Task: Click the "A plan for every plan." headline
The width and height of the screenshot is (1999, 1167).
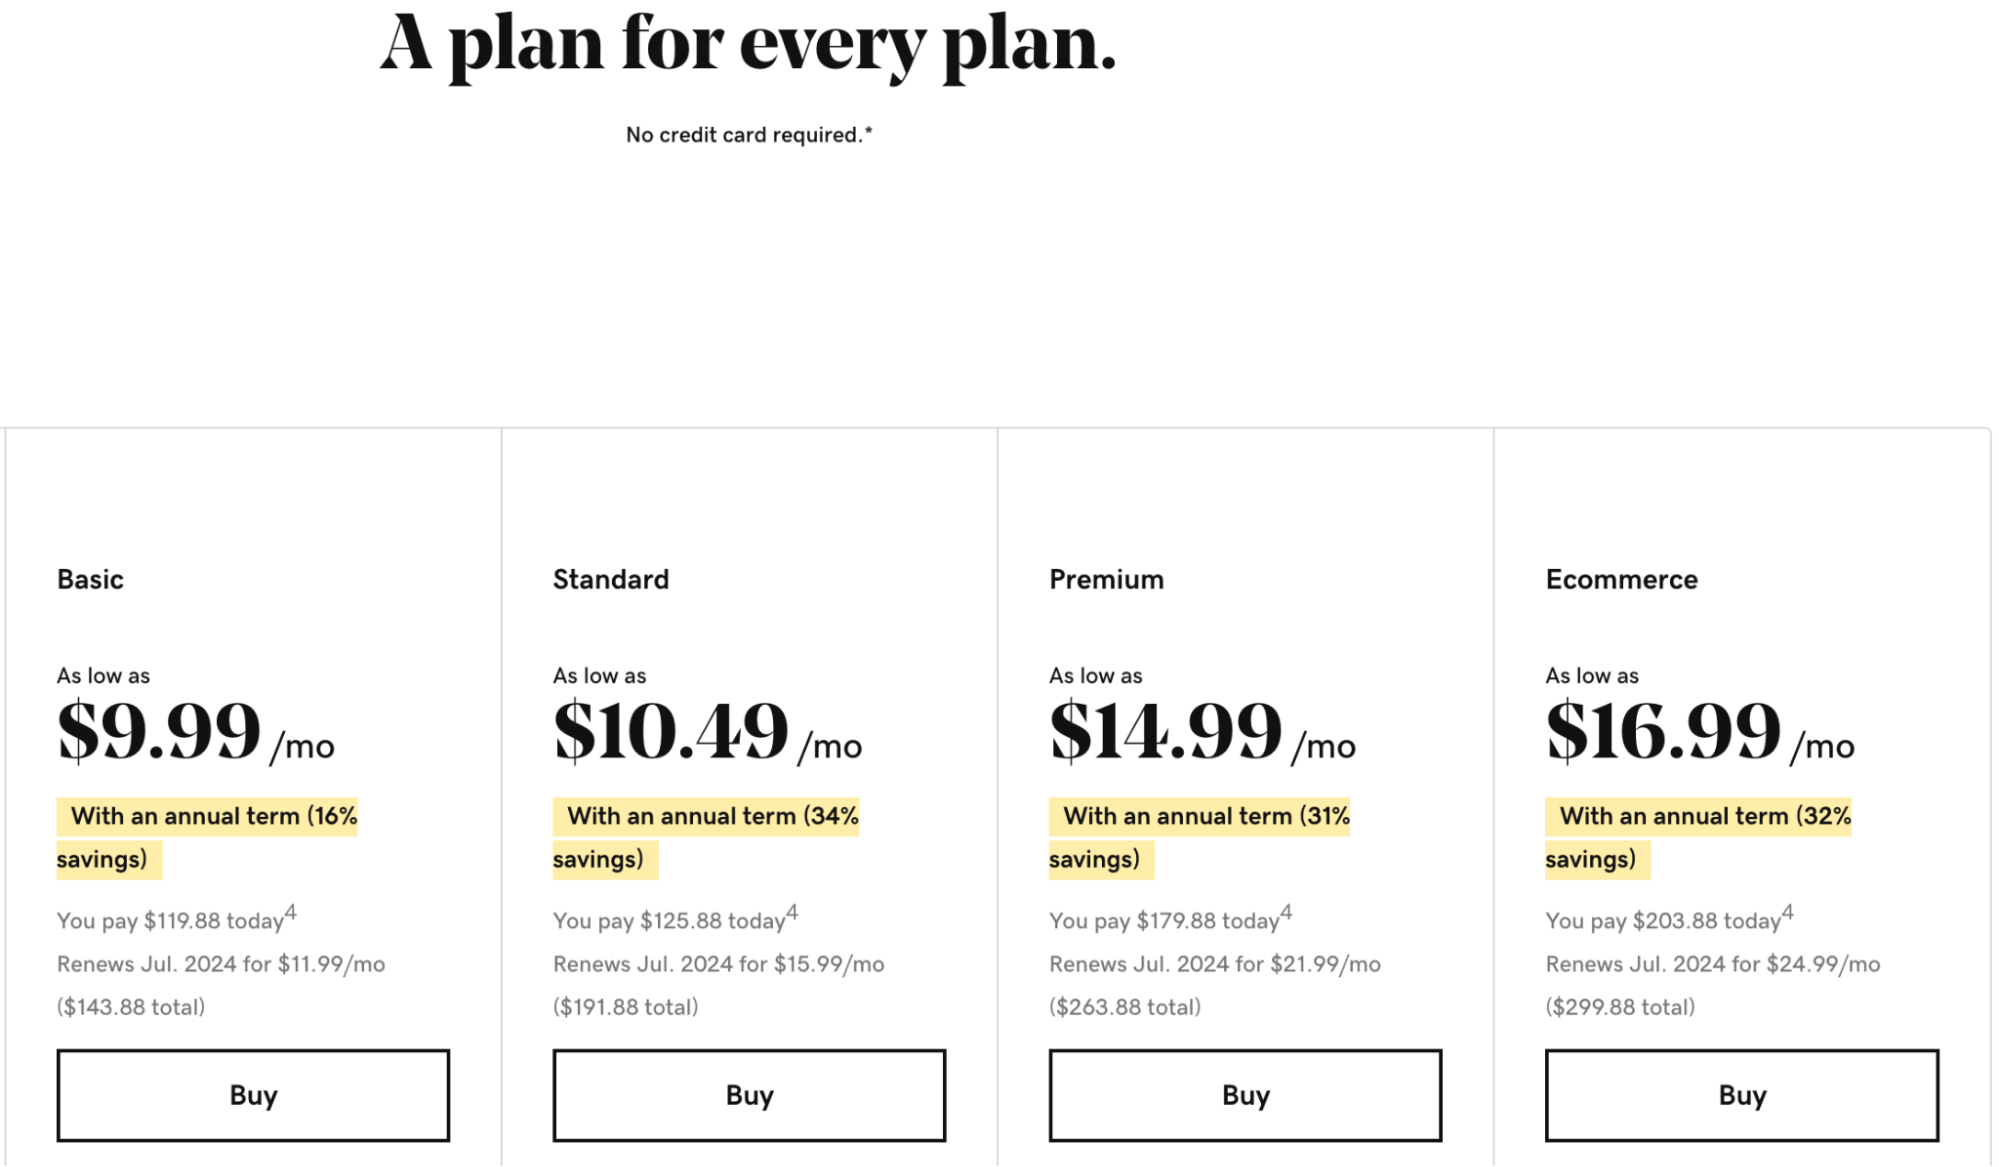Action: [x=748, y=44]
